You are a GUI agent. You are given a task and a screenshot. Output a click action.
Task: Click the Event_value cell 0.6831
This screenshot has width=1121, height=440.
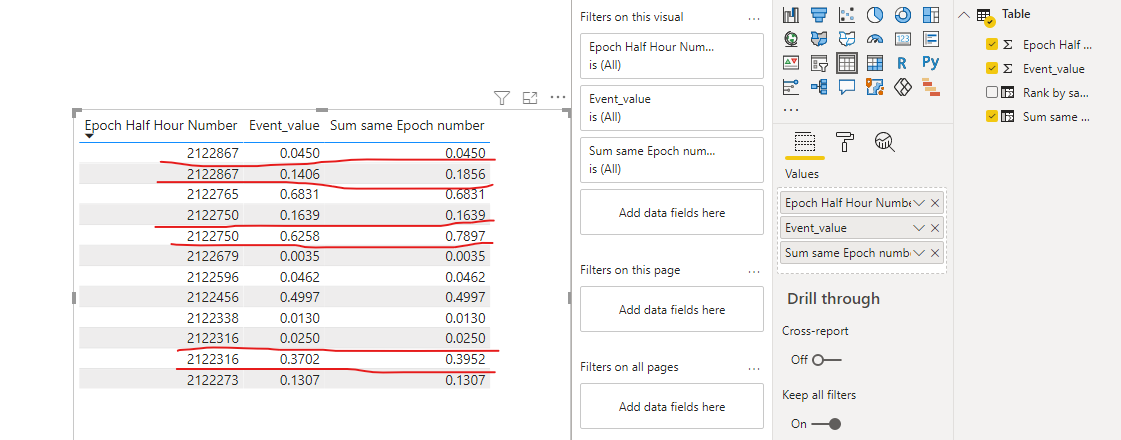pyautogui.click(x=300, y=194)
